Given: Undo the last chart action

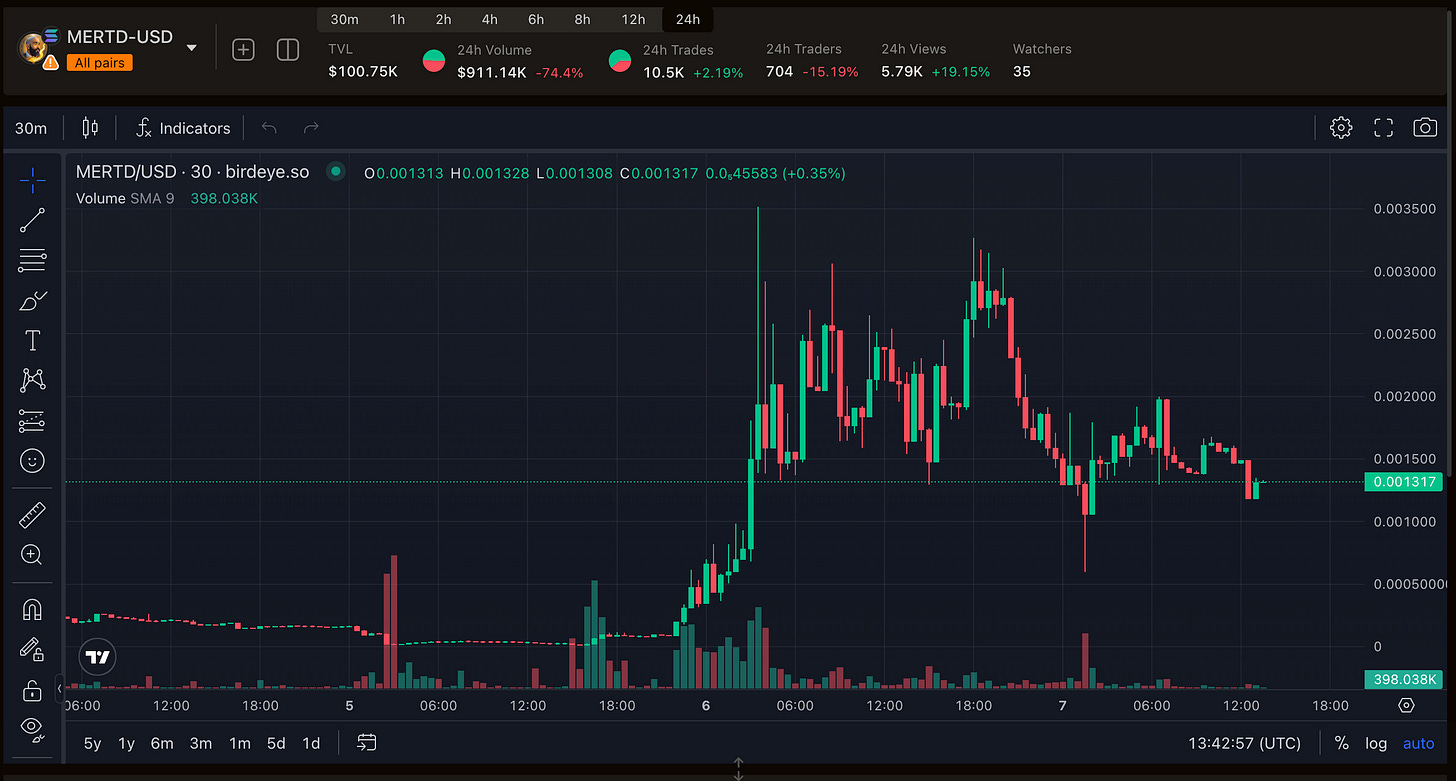Looking at the screenshot, I should [268, 127].
